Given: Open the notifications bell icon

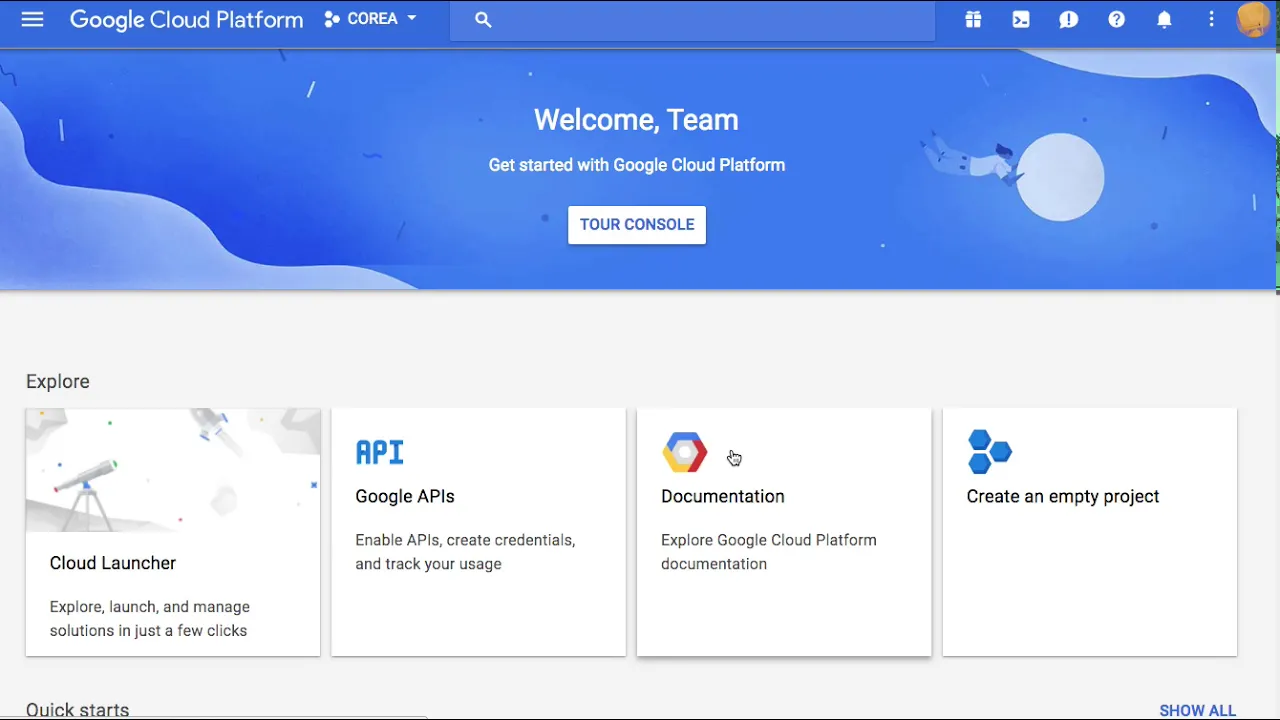Looking at the screenshot, I should click(1165, 19).
